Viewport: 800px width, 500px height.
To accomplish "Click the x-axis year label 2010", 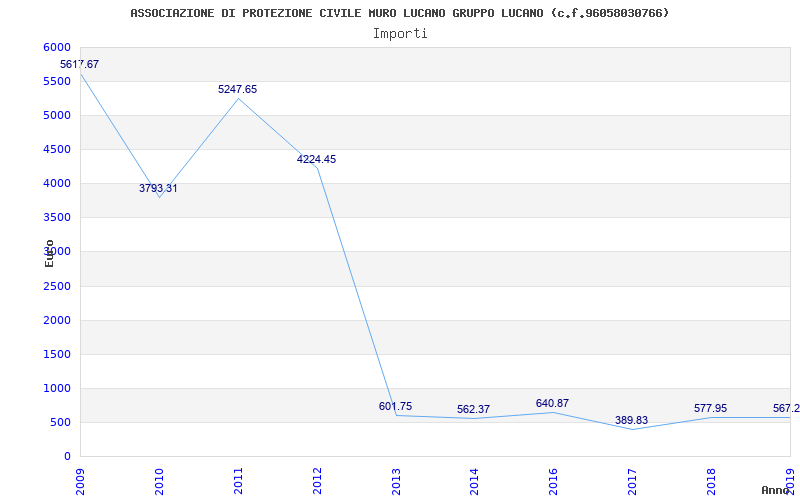I will [159, 481].
